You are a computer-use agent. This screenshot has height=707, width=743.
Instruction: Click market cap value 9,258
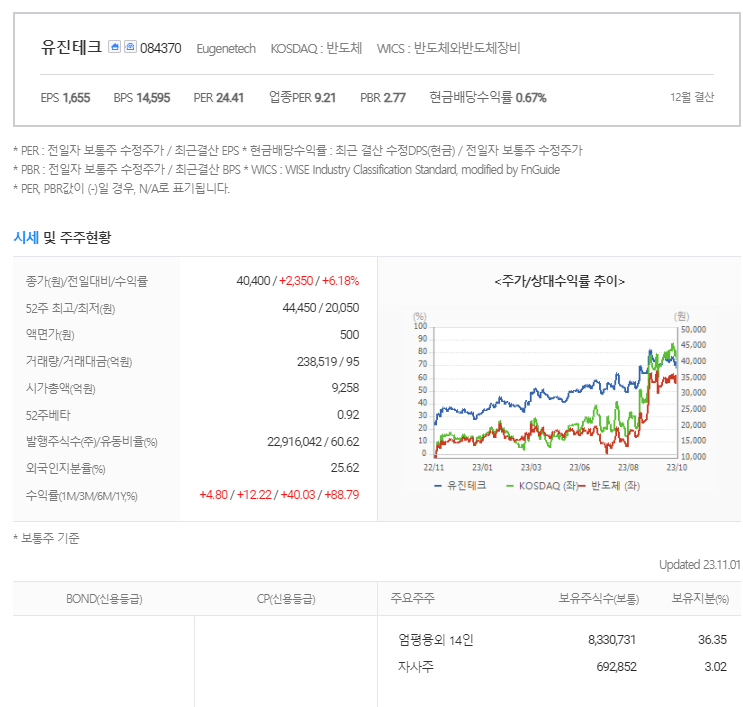tap(345, 388)
